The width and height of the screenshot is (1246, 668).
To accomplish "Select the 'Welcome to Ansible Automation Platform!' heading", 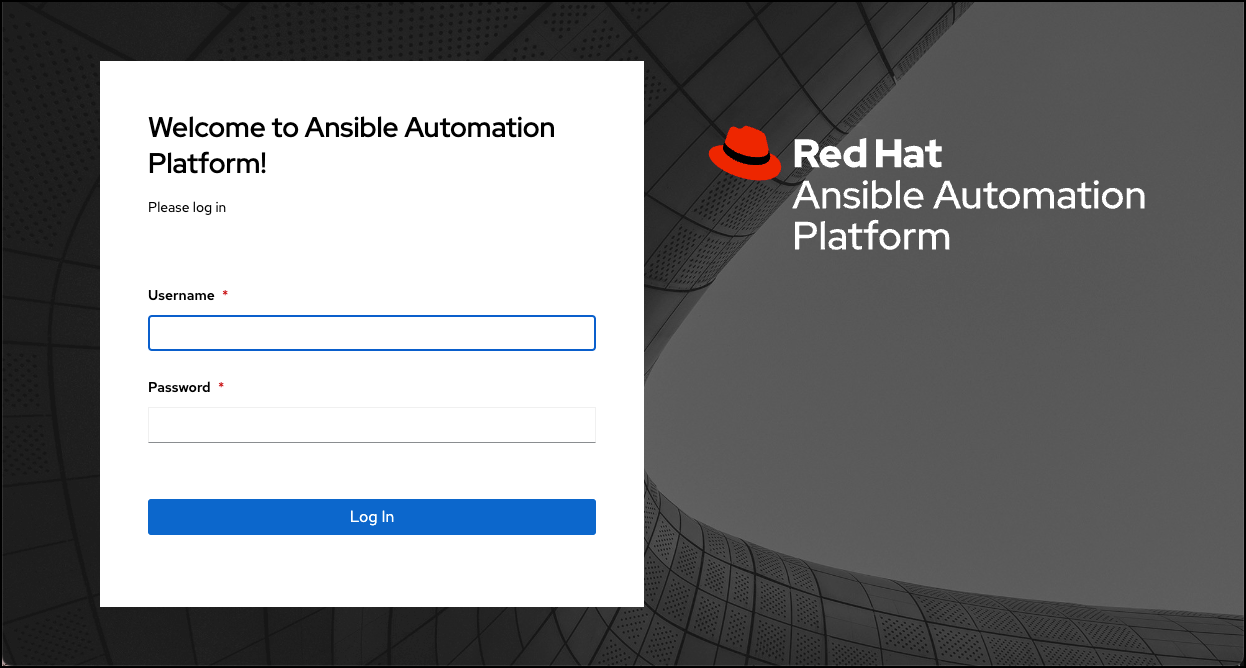I will coord(351,145).
